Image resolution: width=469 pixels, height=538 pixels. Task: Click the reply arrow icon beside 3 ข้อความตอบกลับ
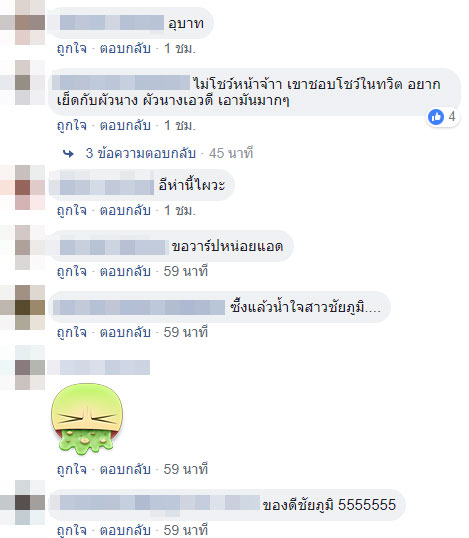tap(68, 154)
